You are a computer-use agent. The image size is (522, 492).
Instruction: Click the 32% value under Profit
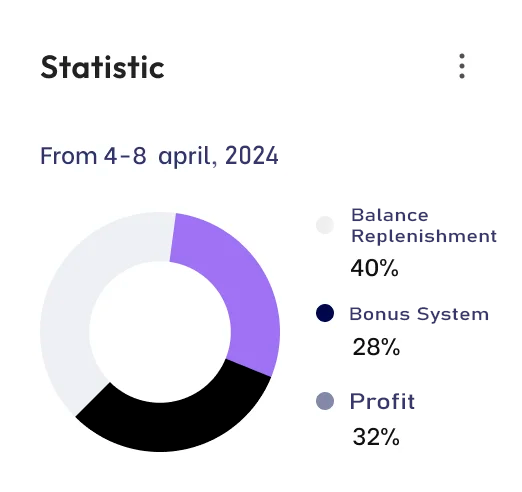376,437
